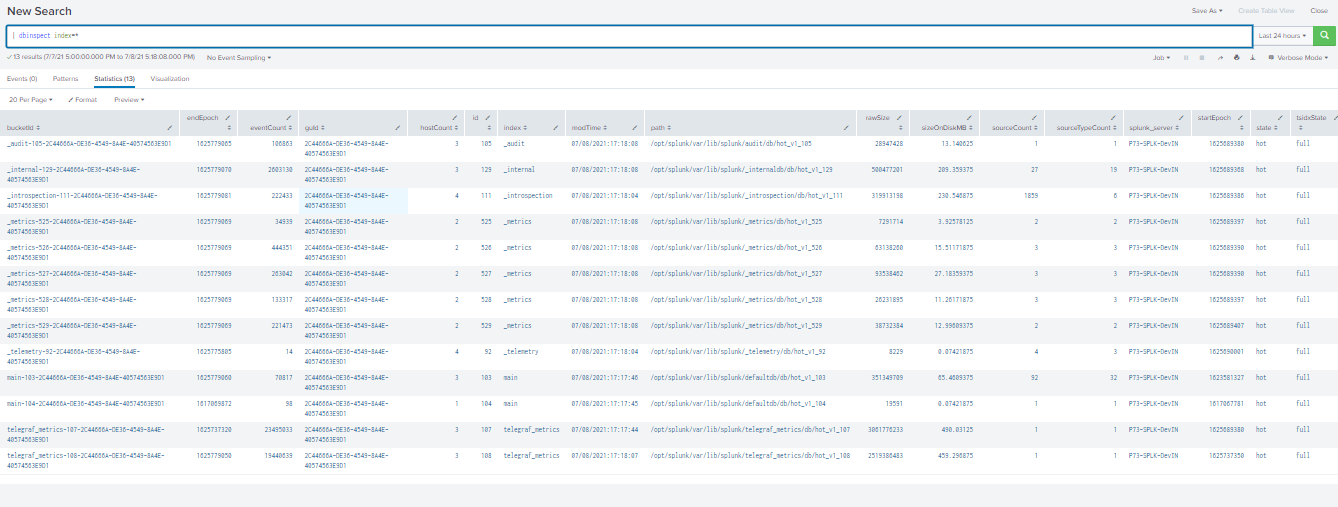Switch to the Visualization tab
1338x507 pixels.
pyautogui.click(x=169, y=78)
